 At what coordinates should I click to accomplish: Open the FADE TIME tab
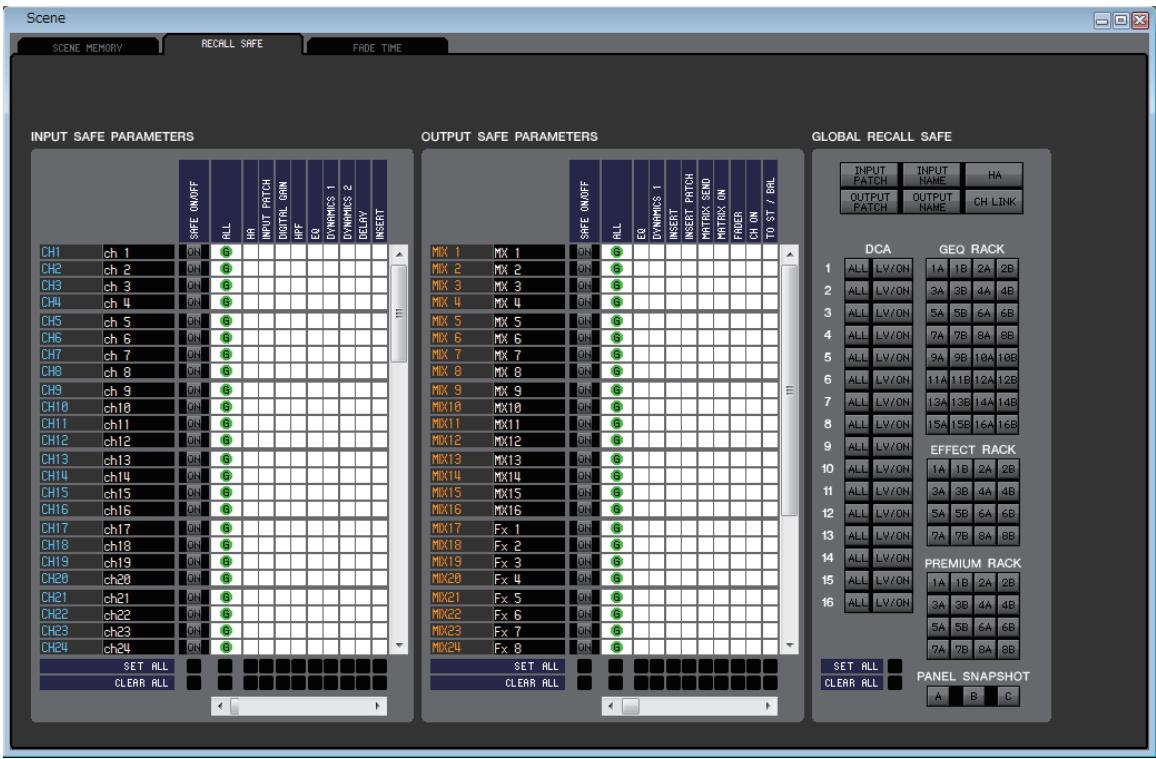pos(377,47)
